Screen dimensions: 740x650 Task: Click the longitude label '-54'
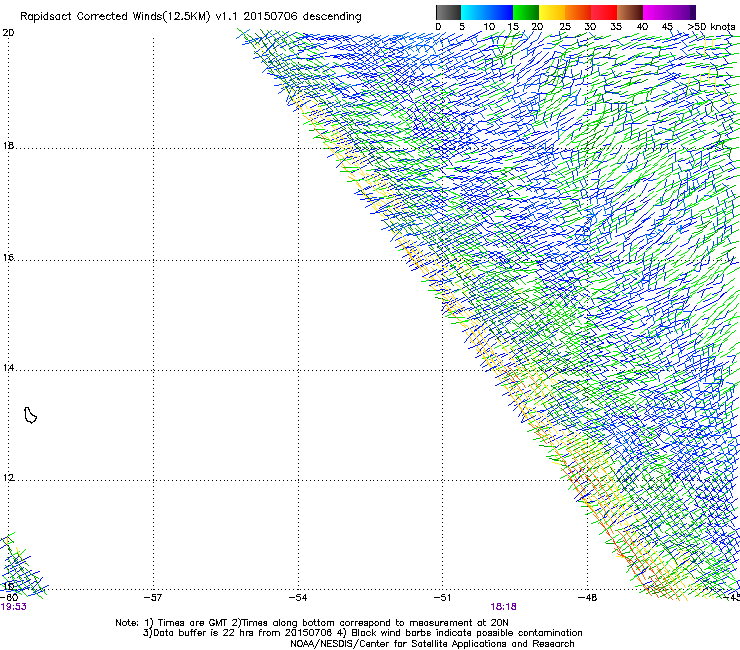[298, 598]
